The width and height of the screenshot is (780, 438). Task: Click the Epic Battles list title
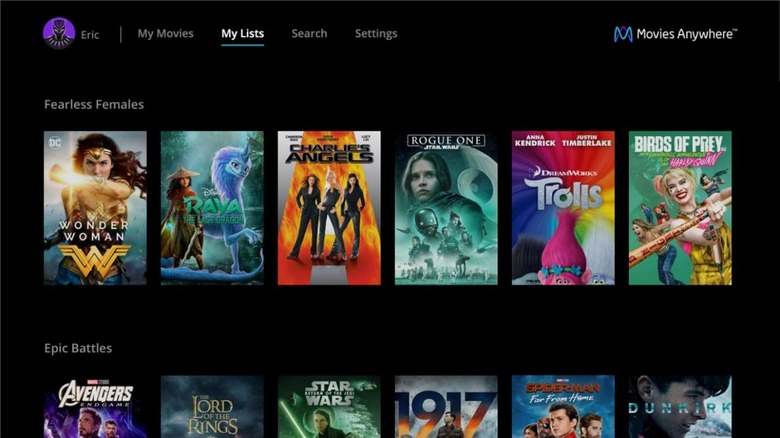(x=78, y=348)
